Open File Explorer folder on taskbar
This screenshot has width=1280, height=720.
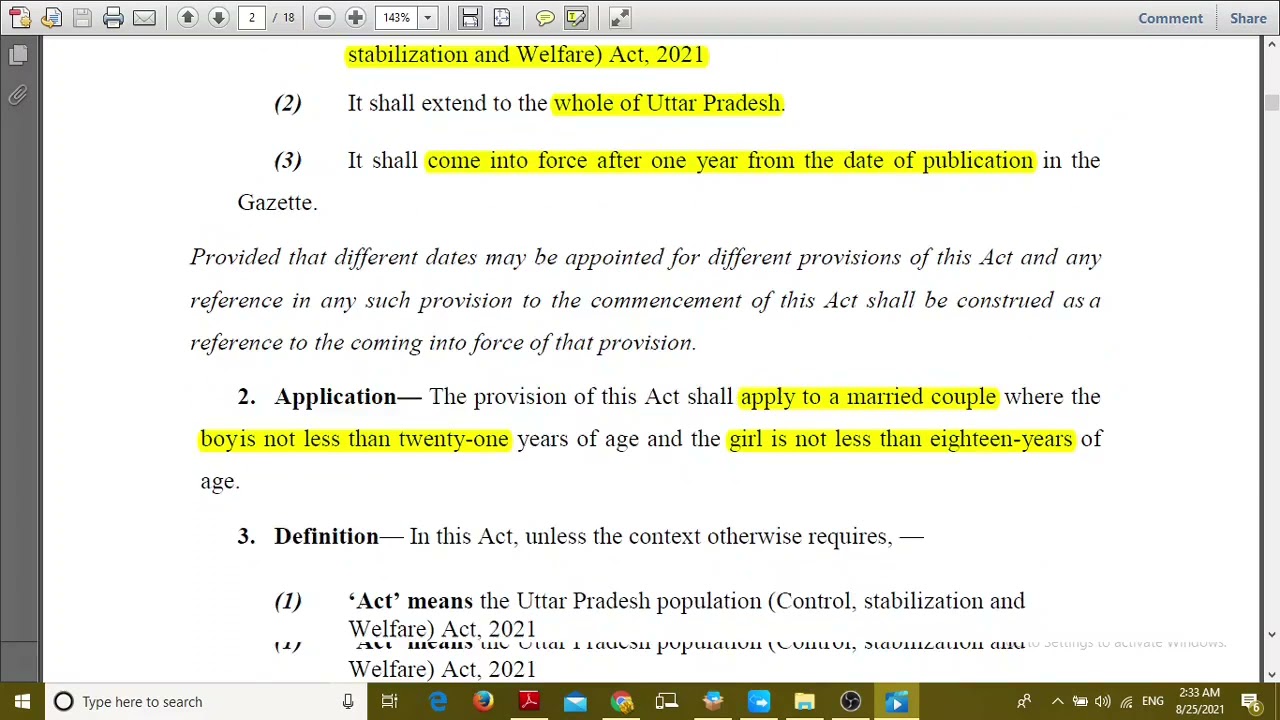pyautogui.click(x=805, y=701)
